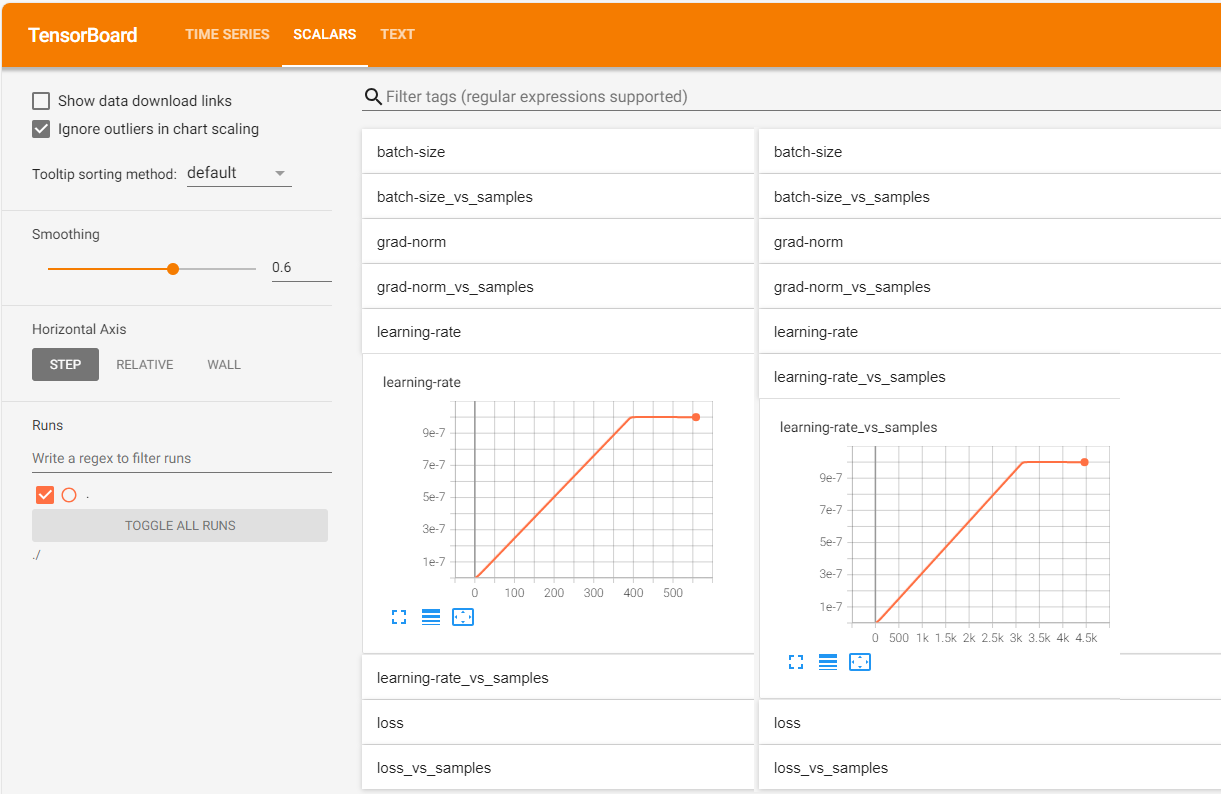Click the circle icon beside the run checkbox

(68, 494)
